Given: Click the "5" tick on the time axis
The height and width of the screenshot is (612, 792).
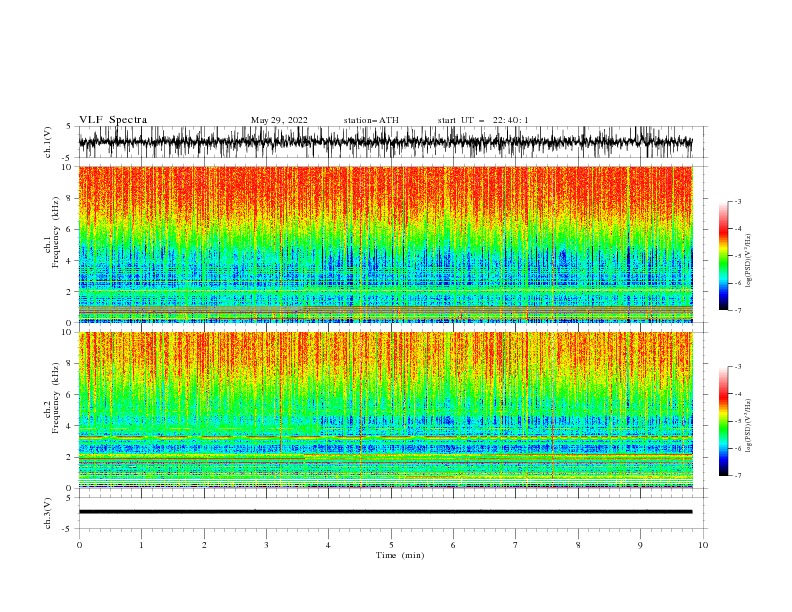Looking at the screenshot, I should click(391, 545).
